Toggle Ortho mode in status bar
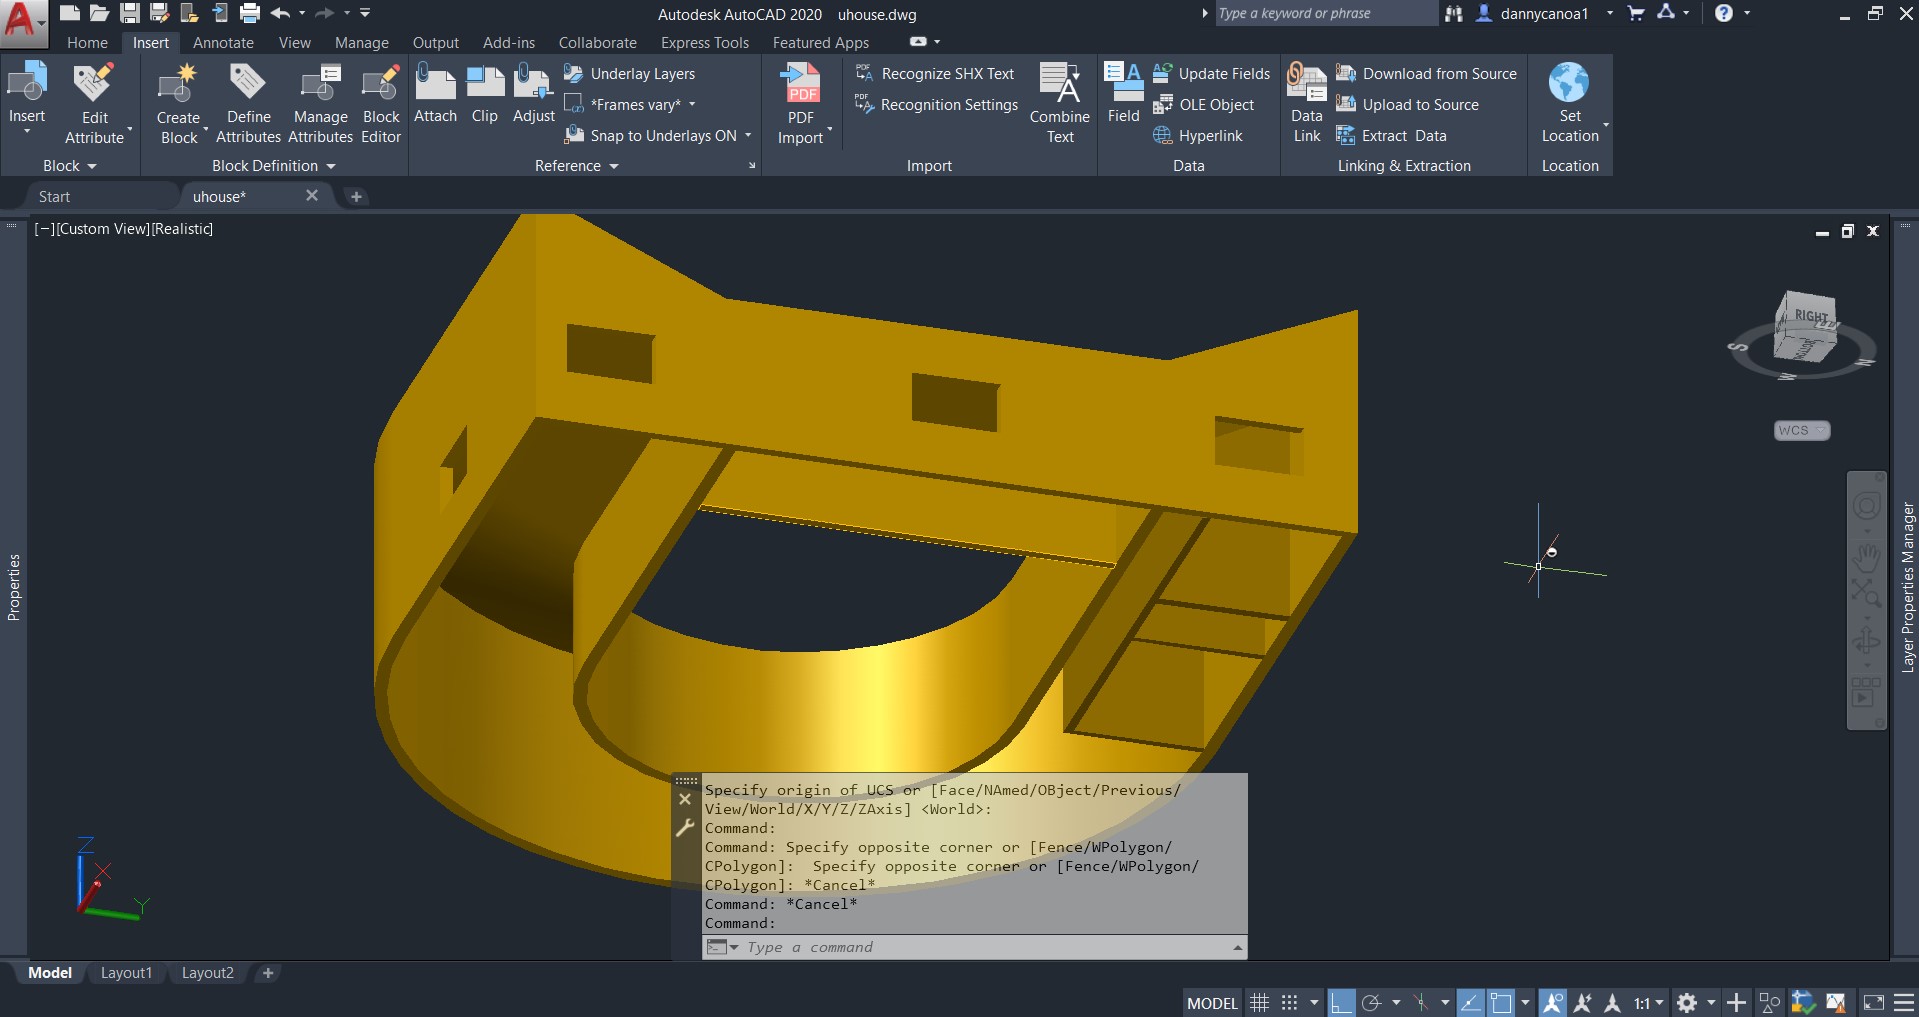This screenshot has height=1017, width=1919. point(1342,1002)
